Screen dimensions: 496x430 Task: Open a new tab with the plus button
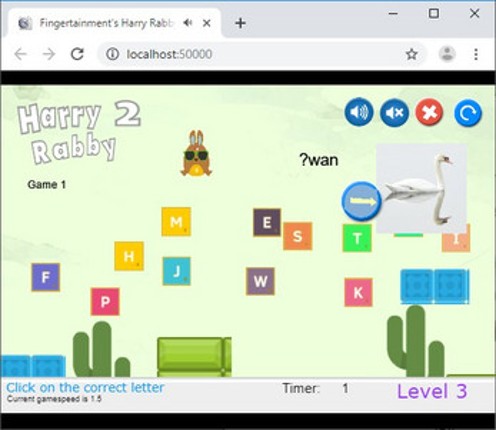240,23
